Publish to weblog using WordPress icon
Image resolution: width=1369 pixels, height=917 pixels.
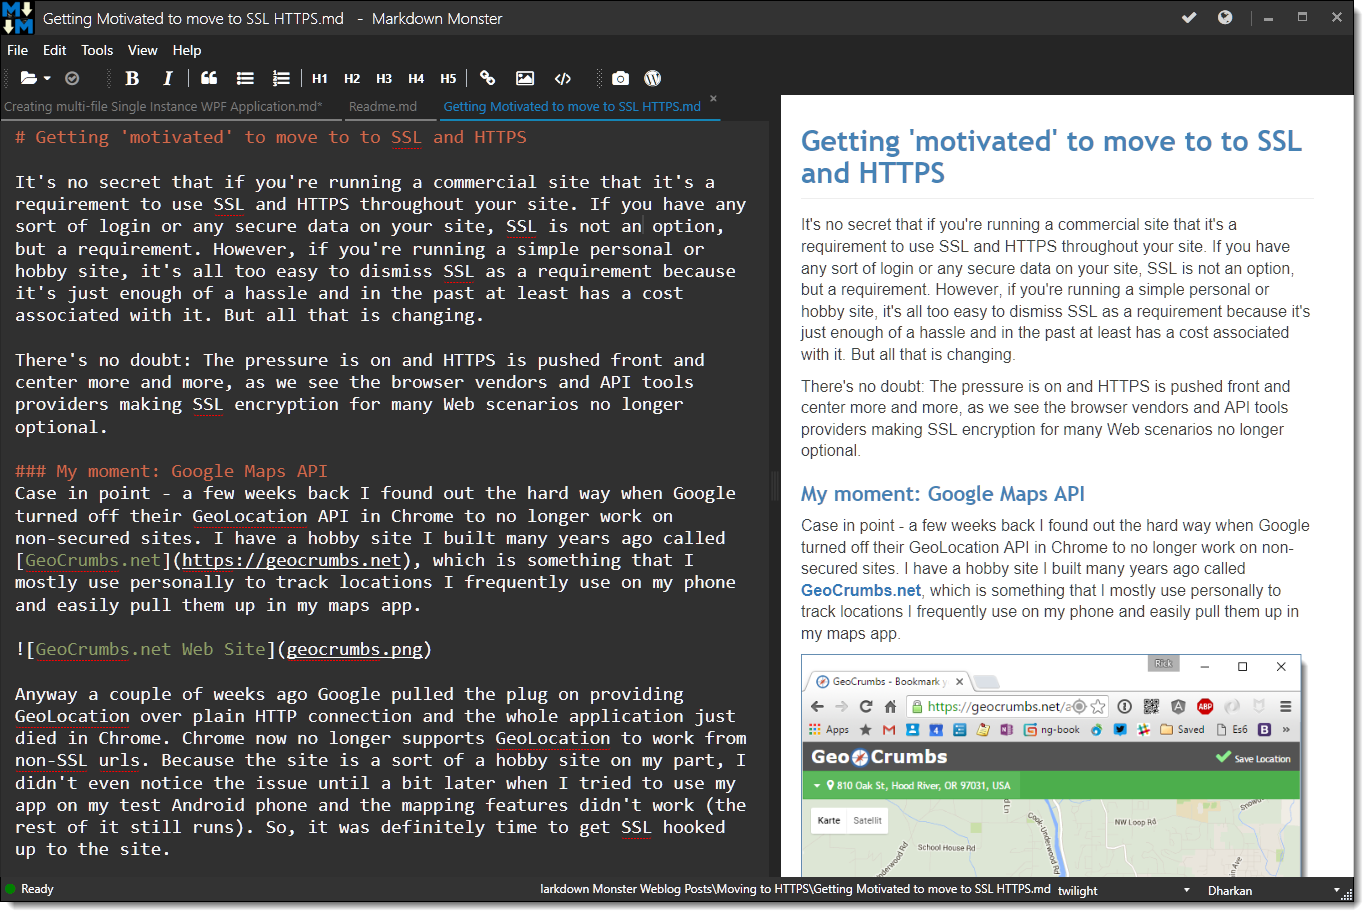click(x=653, y=78)
